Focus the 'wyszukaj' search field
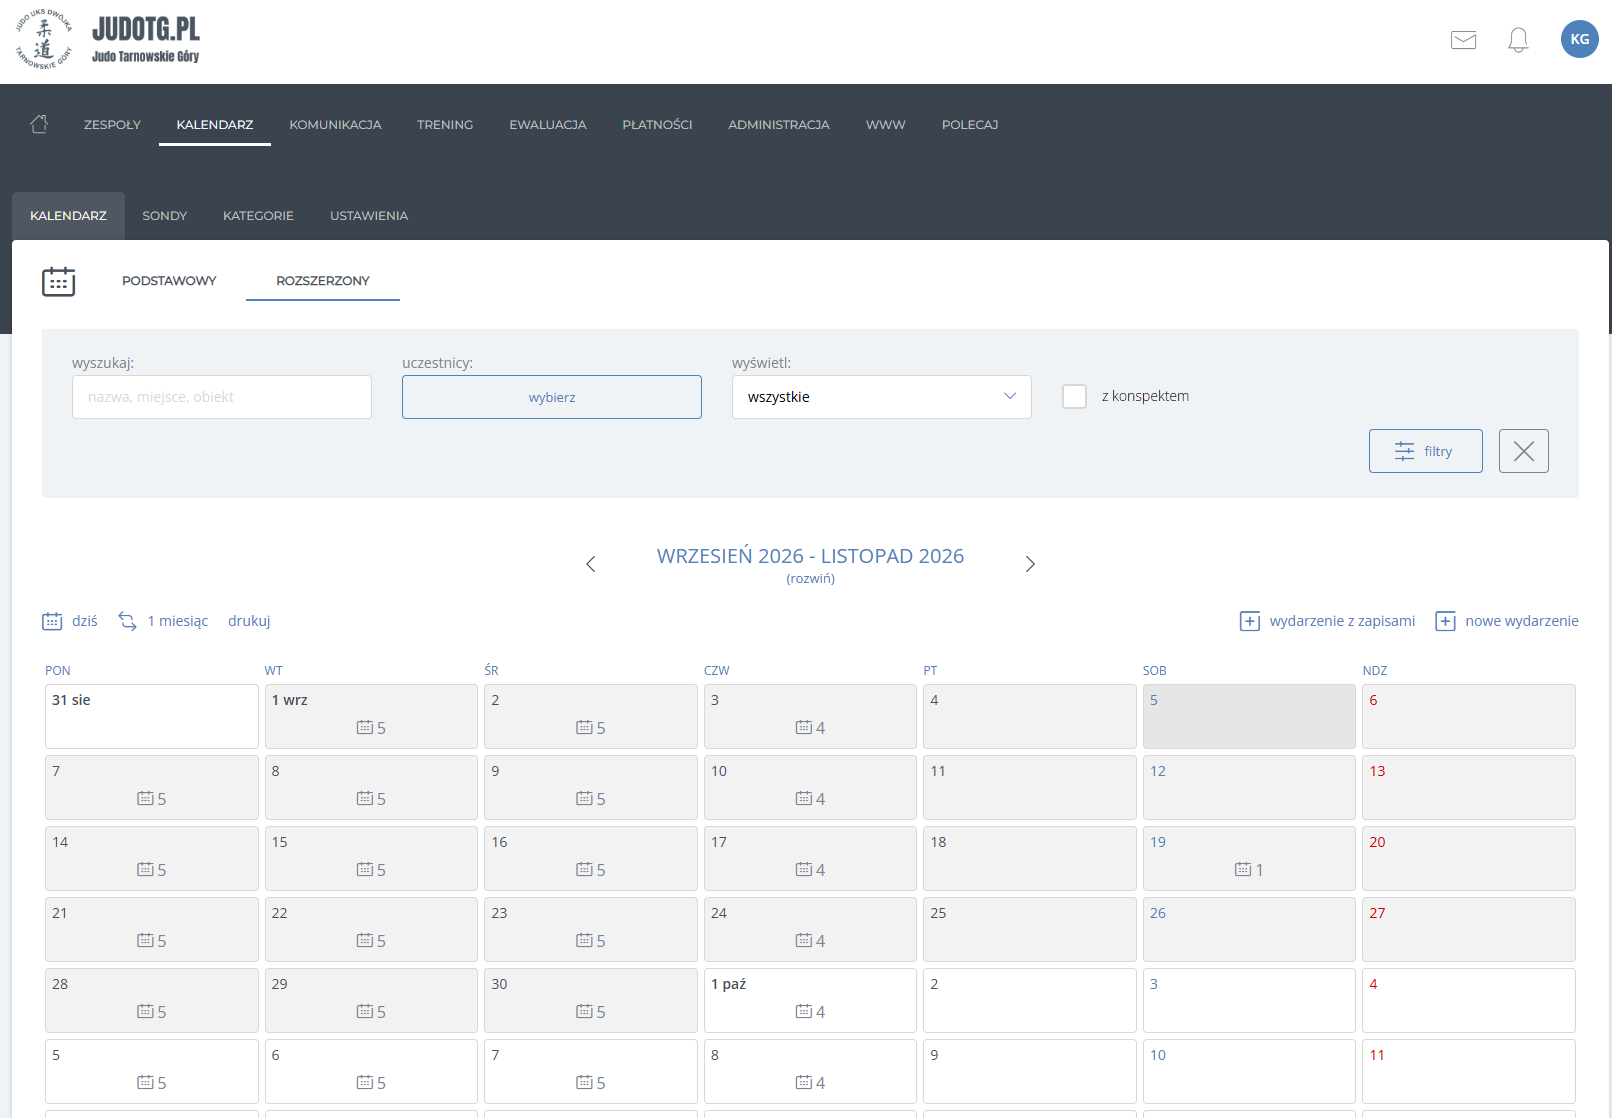The height and width of the screenshot is (1118, 1612). (x=222, y=397)
